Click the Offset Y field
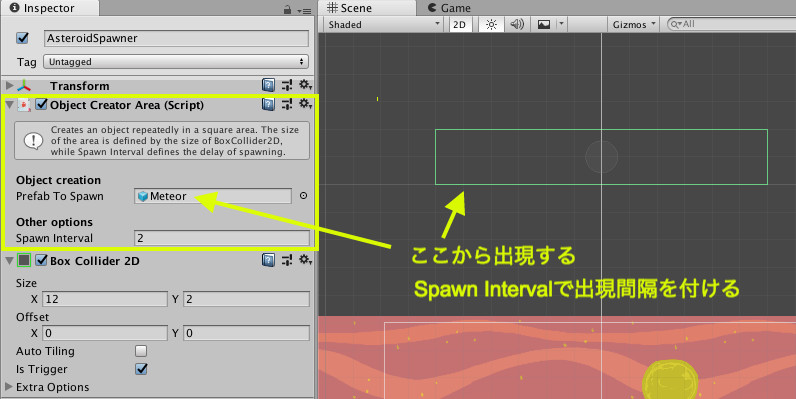This screenshot has width=796, height=399. tap(246, 333)
